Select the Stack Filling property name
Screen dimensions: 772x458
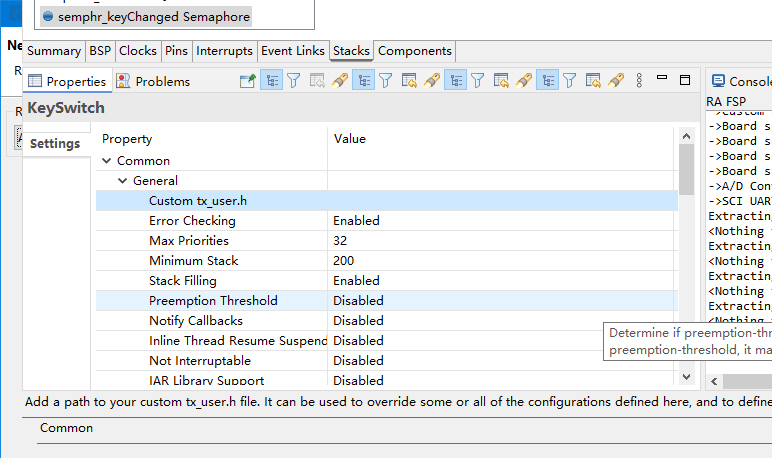183,281
